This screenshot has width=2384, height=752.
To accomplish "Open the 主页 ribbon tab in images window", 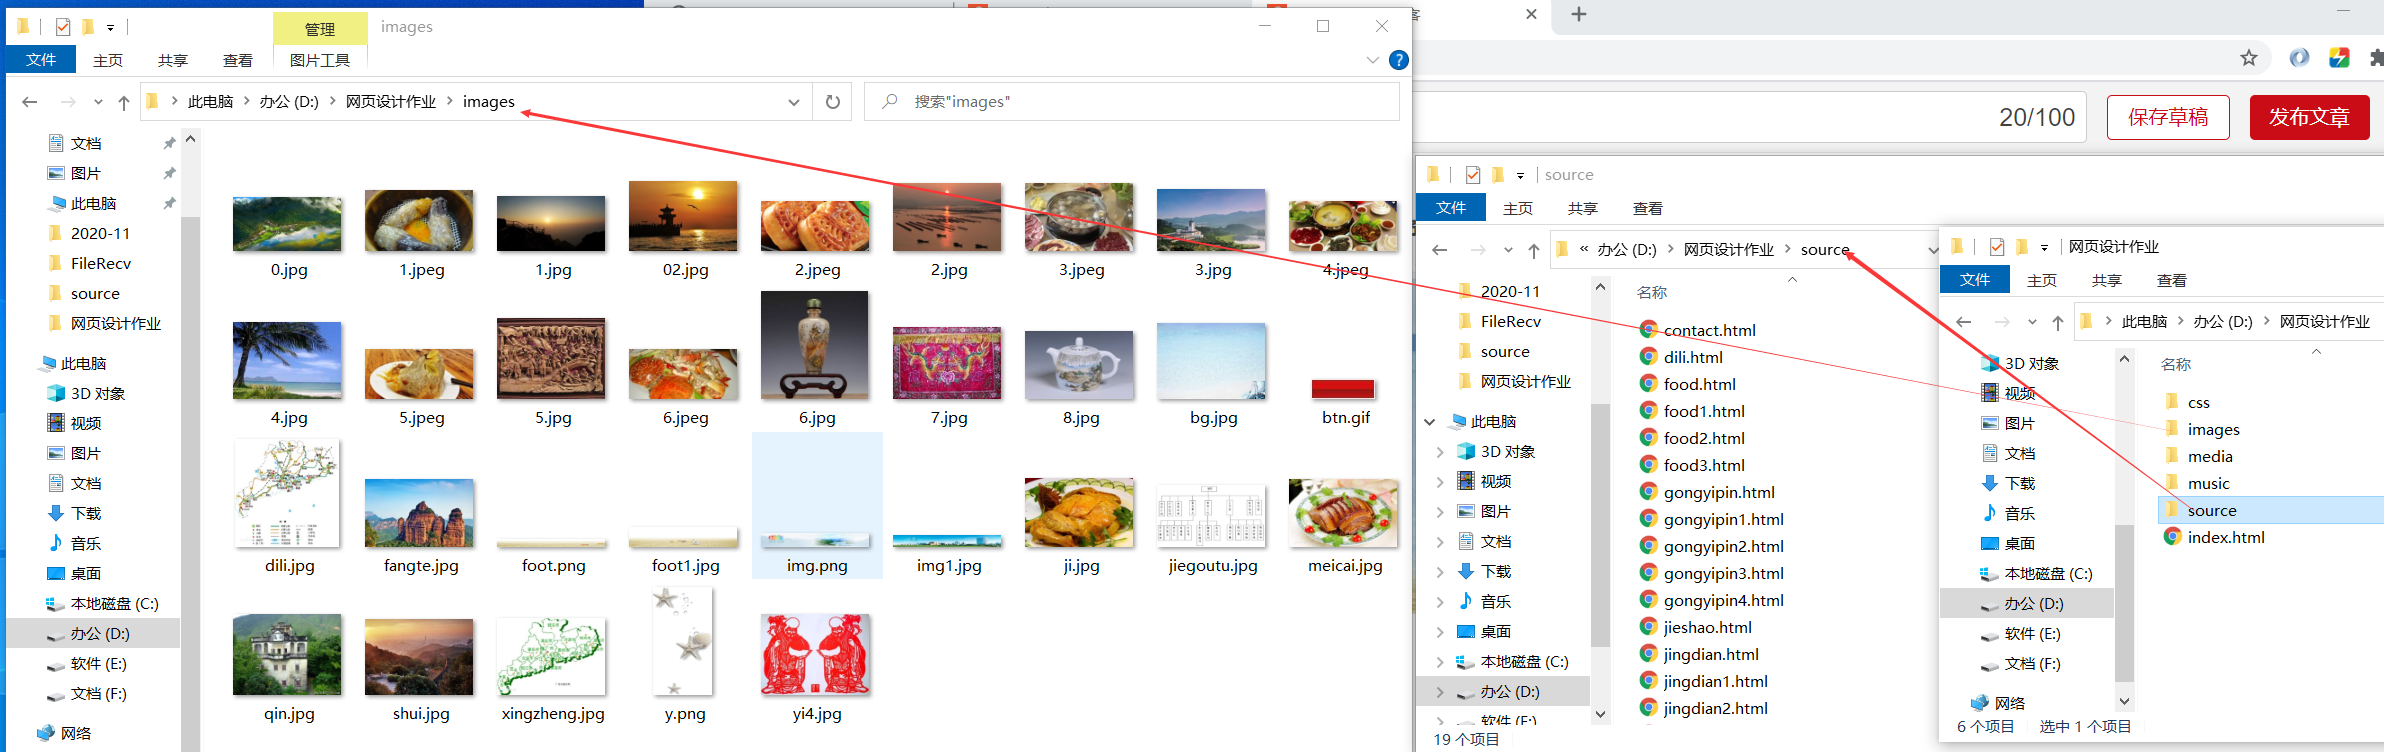I will pyautogui.click(x=108, y=61).
